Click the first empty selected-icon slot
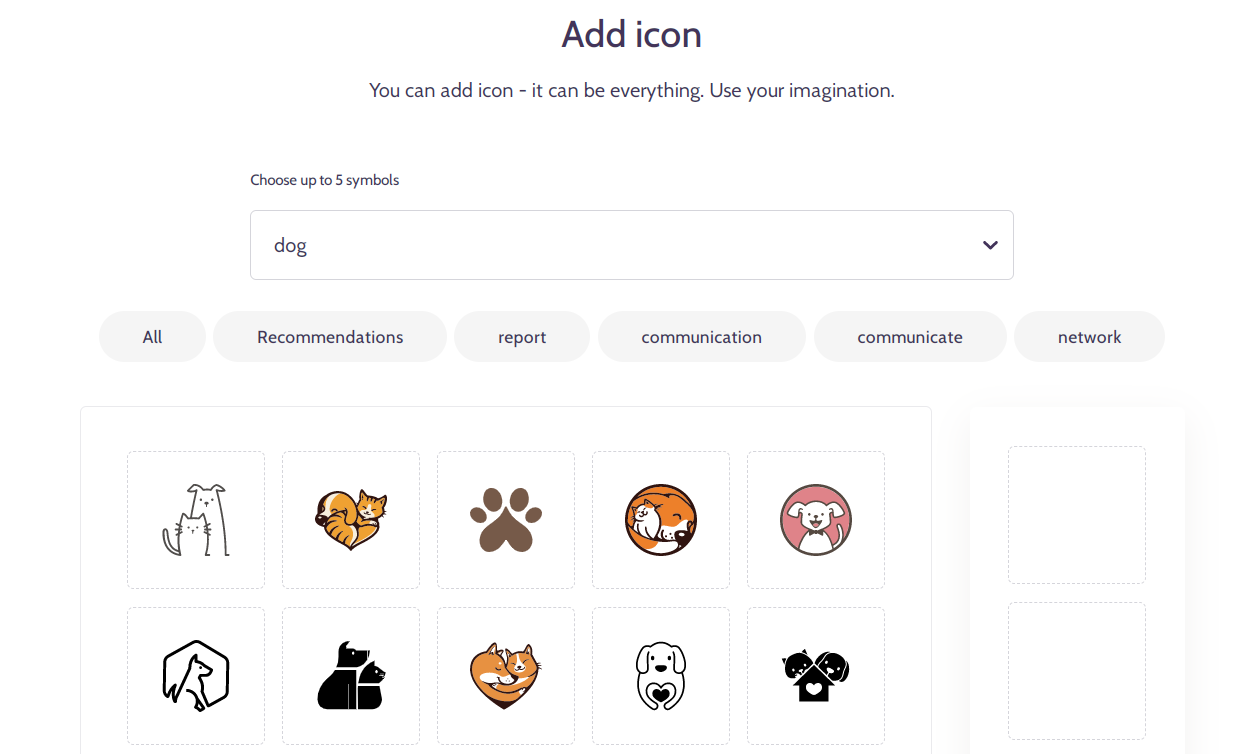Viewport: 1249px width, 754px height. tap(1077, 515)
